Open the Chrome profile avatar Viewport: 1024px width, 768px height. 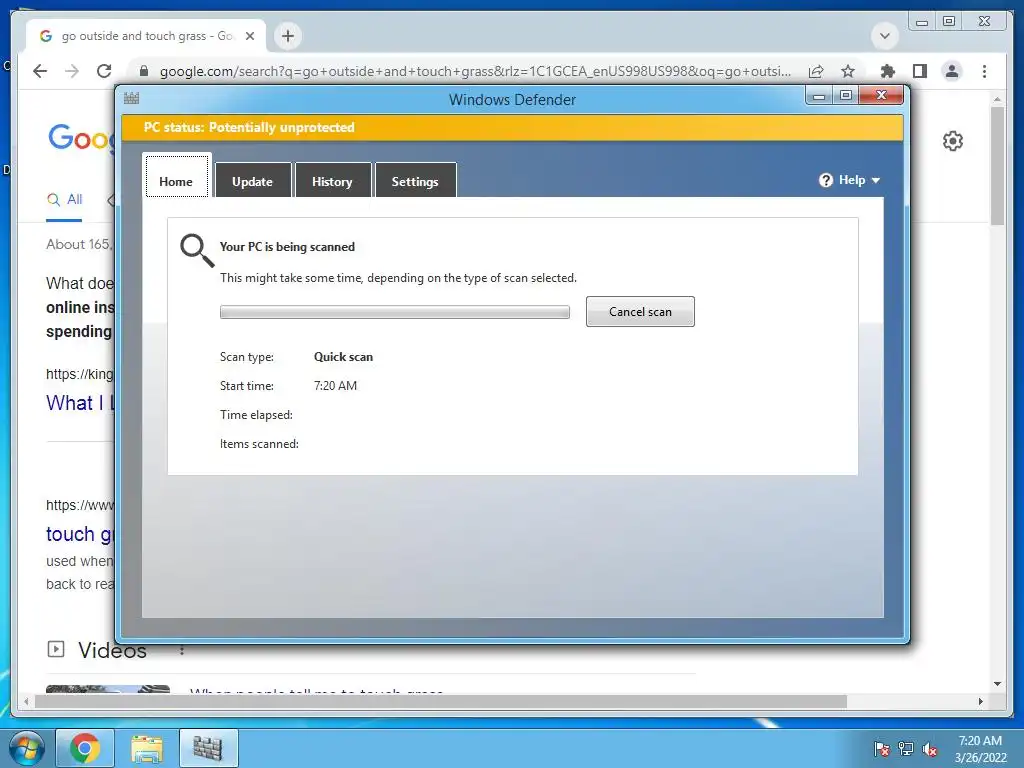(952, 71)
